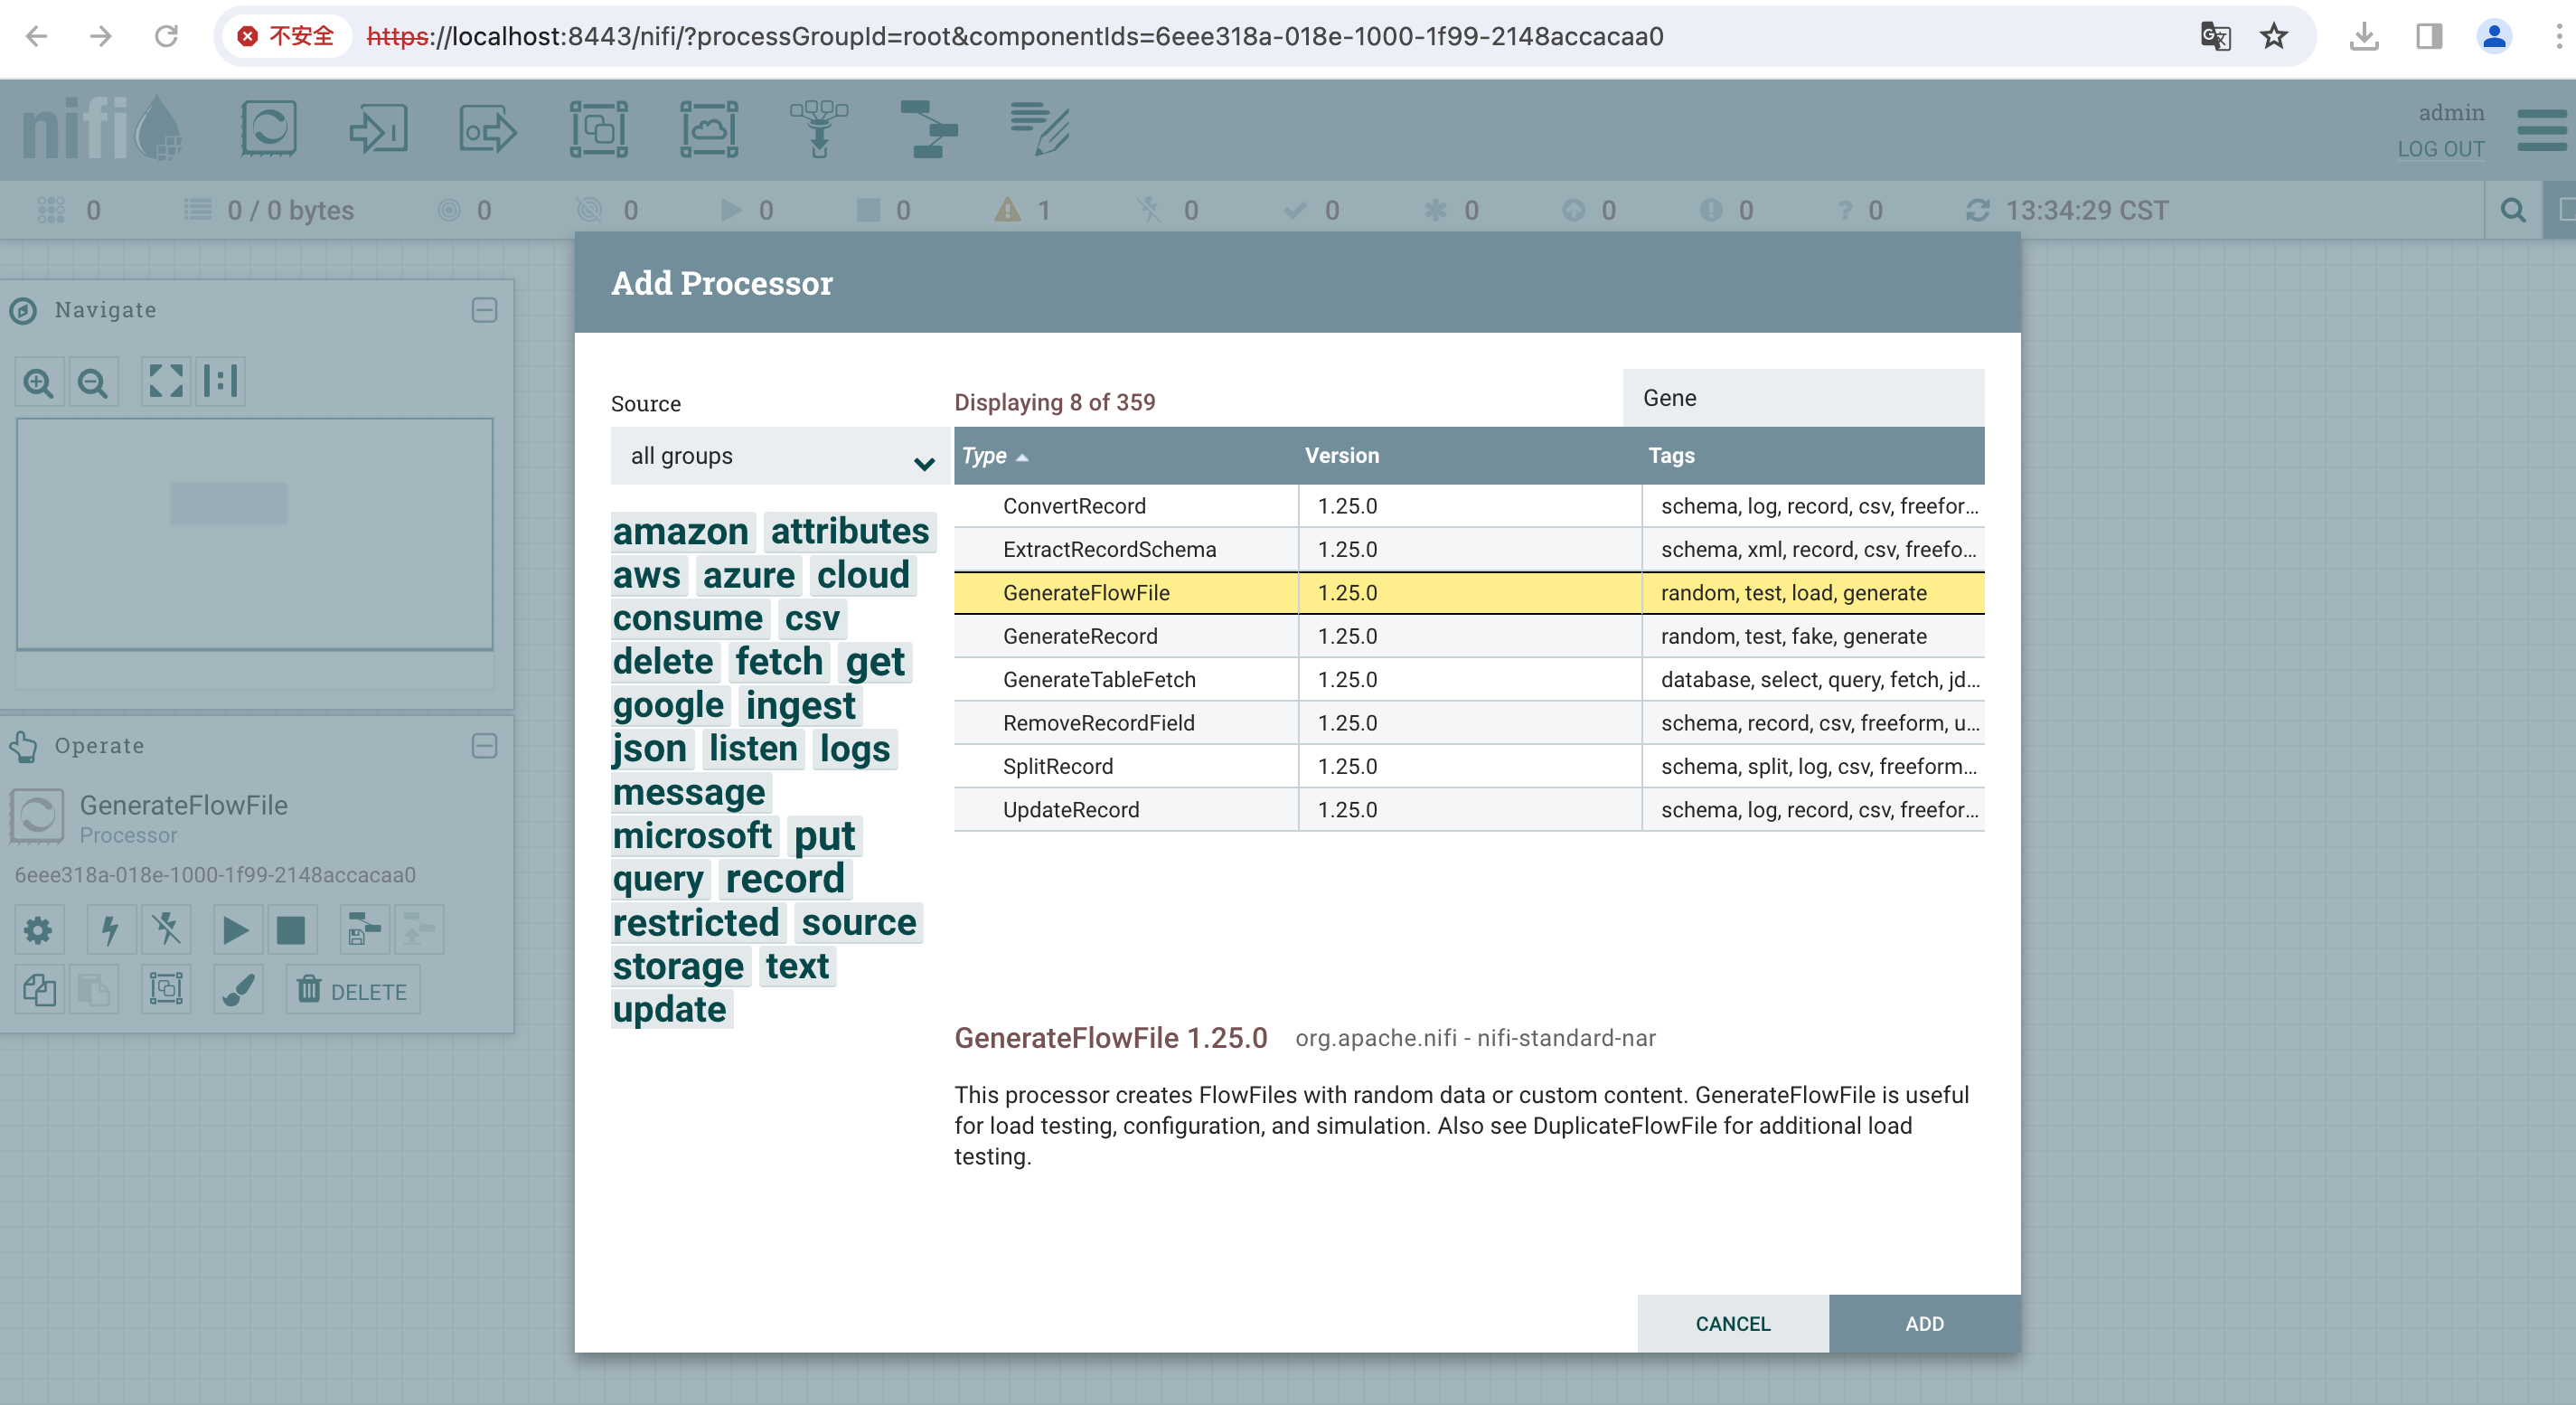Open configuration gear in Operate panel
2576x1405 pixels.
pos(39,930)
